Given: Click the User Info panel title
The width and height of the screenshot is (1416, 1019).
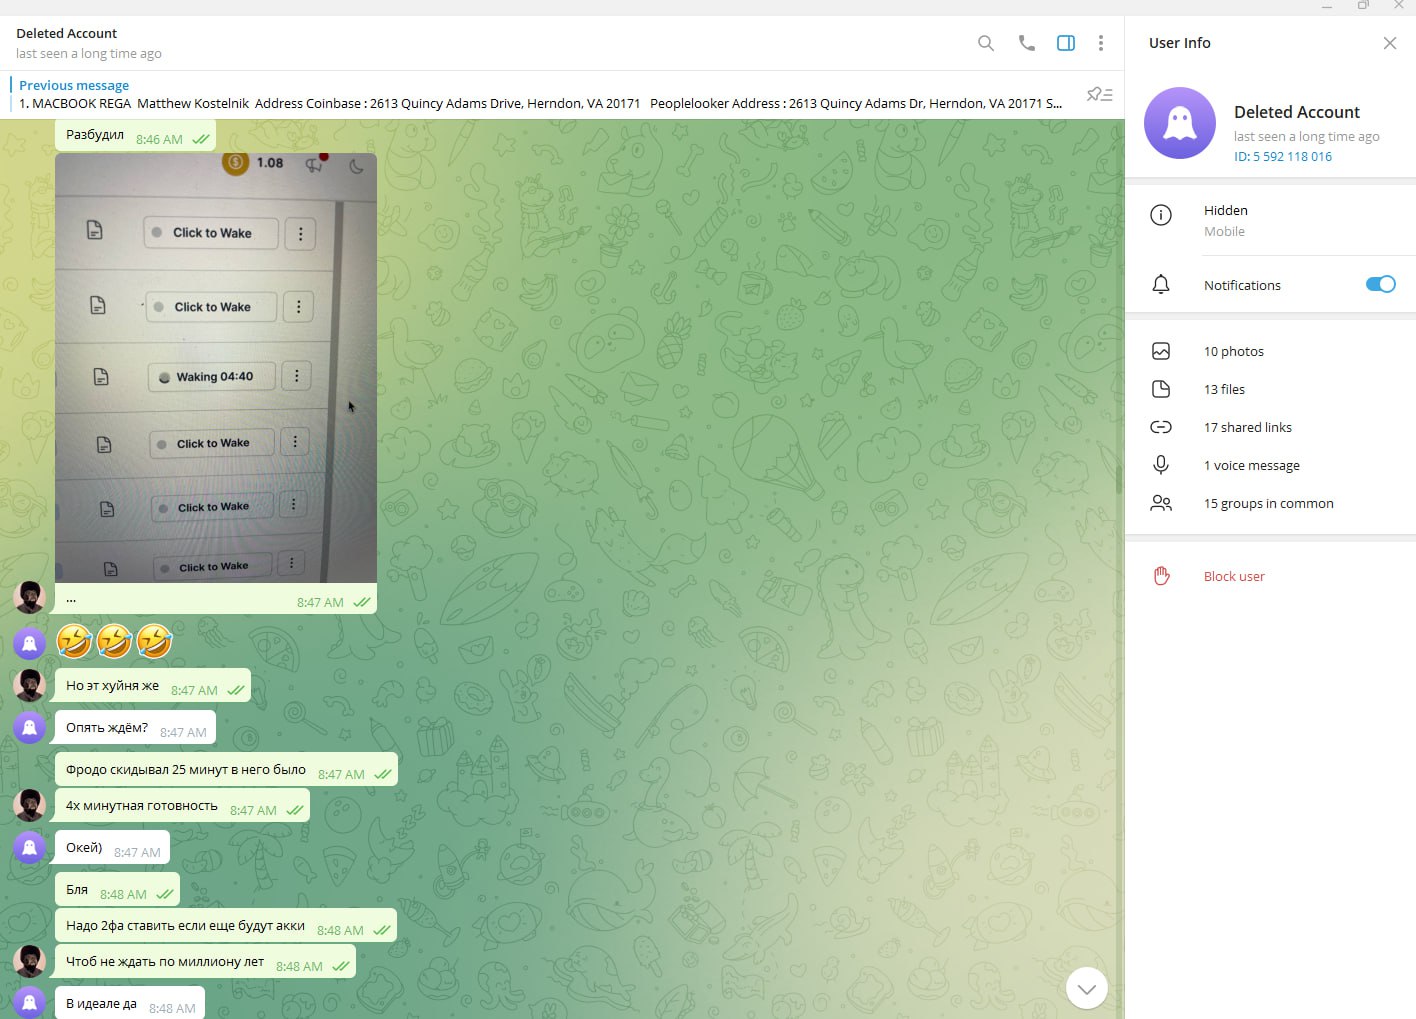Looking at the screenshot, I should (1180, 43).
